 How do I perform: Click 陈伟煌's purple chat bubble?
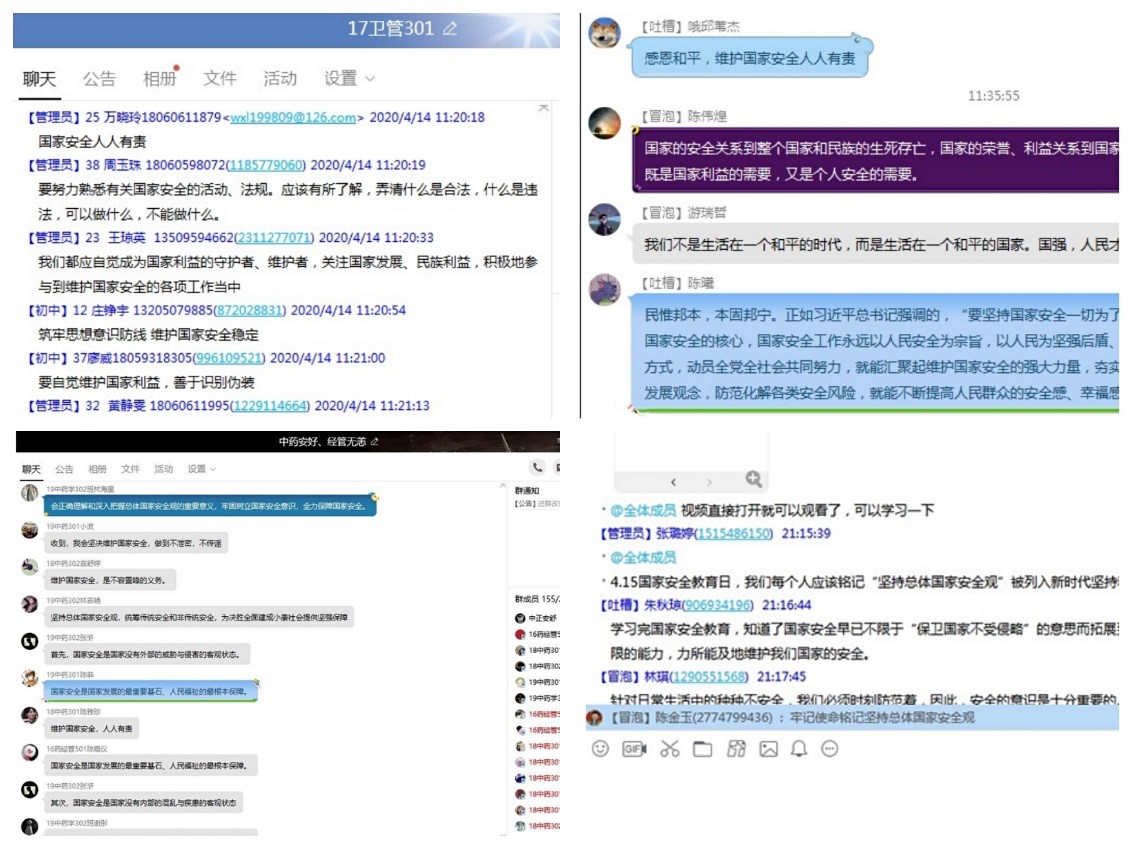(880, 161)
